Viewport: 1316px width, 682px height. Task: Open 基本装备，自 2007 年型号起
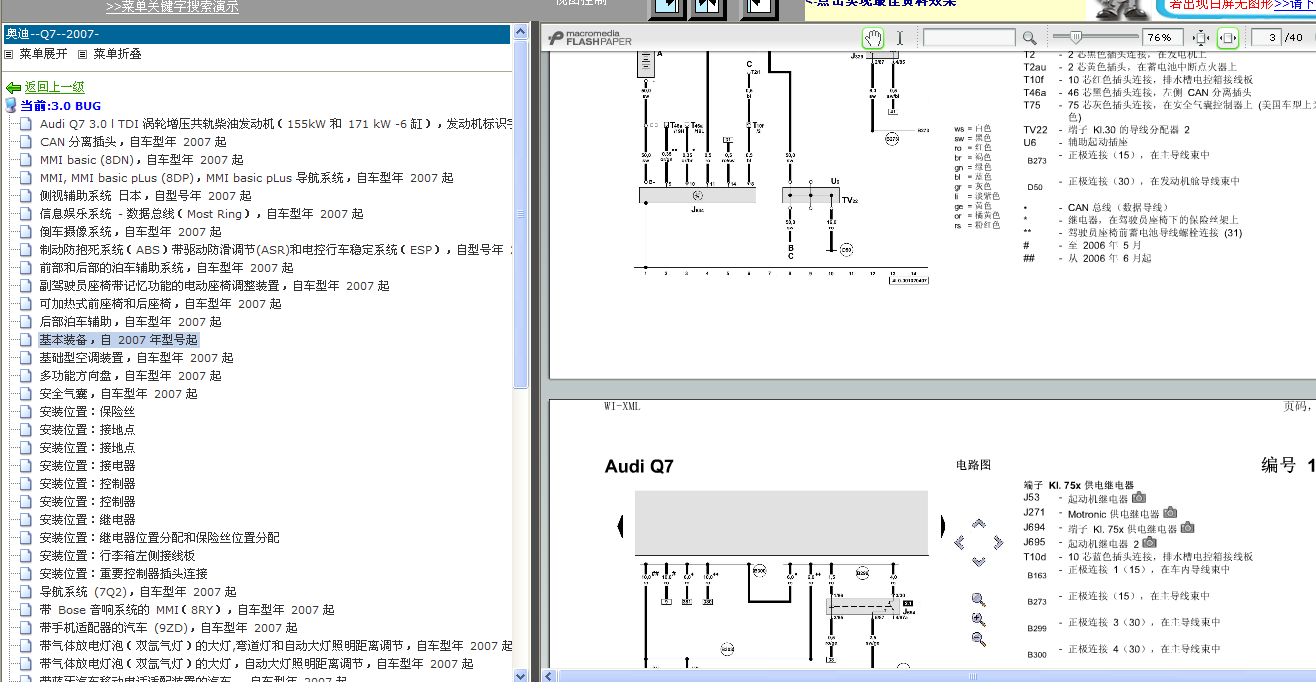[x=118, y=340]
